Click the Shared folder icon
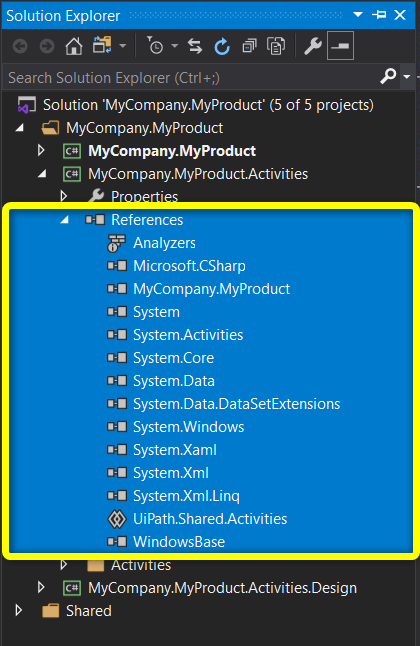Image resolution: width=420 pixels, height=646 pixels. click(x=51, y=611)
